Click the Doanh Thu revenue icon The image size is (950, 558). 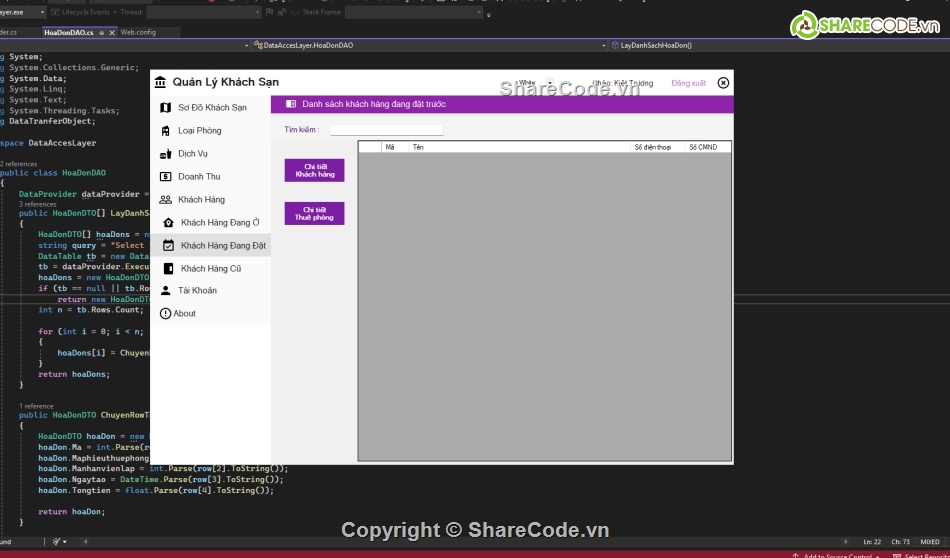165,177
